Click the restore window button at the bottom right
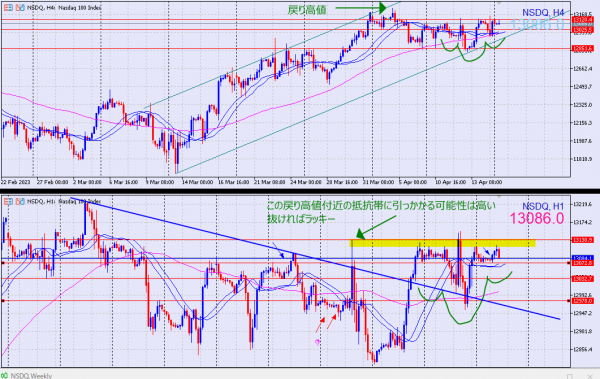Screen dimensions: 600x379 (x=569, y=376)
